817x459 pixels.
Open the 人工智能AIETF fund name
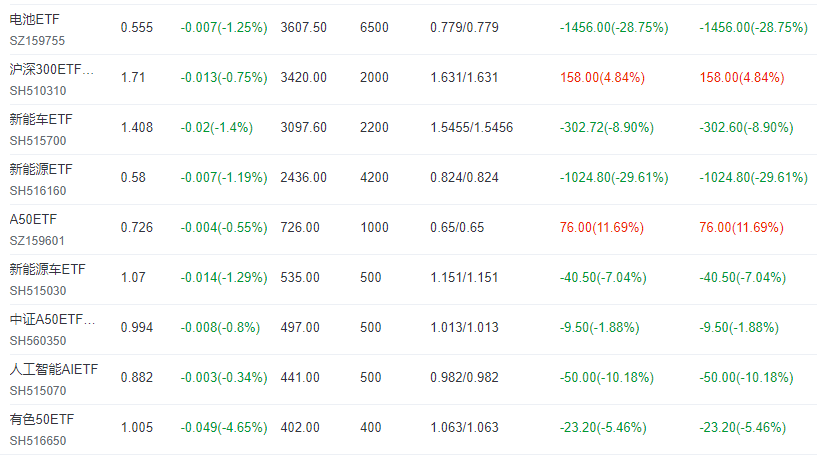(54, 369)
